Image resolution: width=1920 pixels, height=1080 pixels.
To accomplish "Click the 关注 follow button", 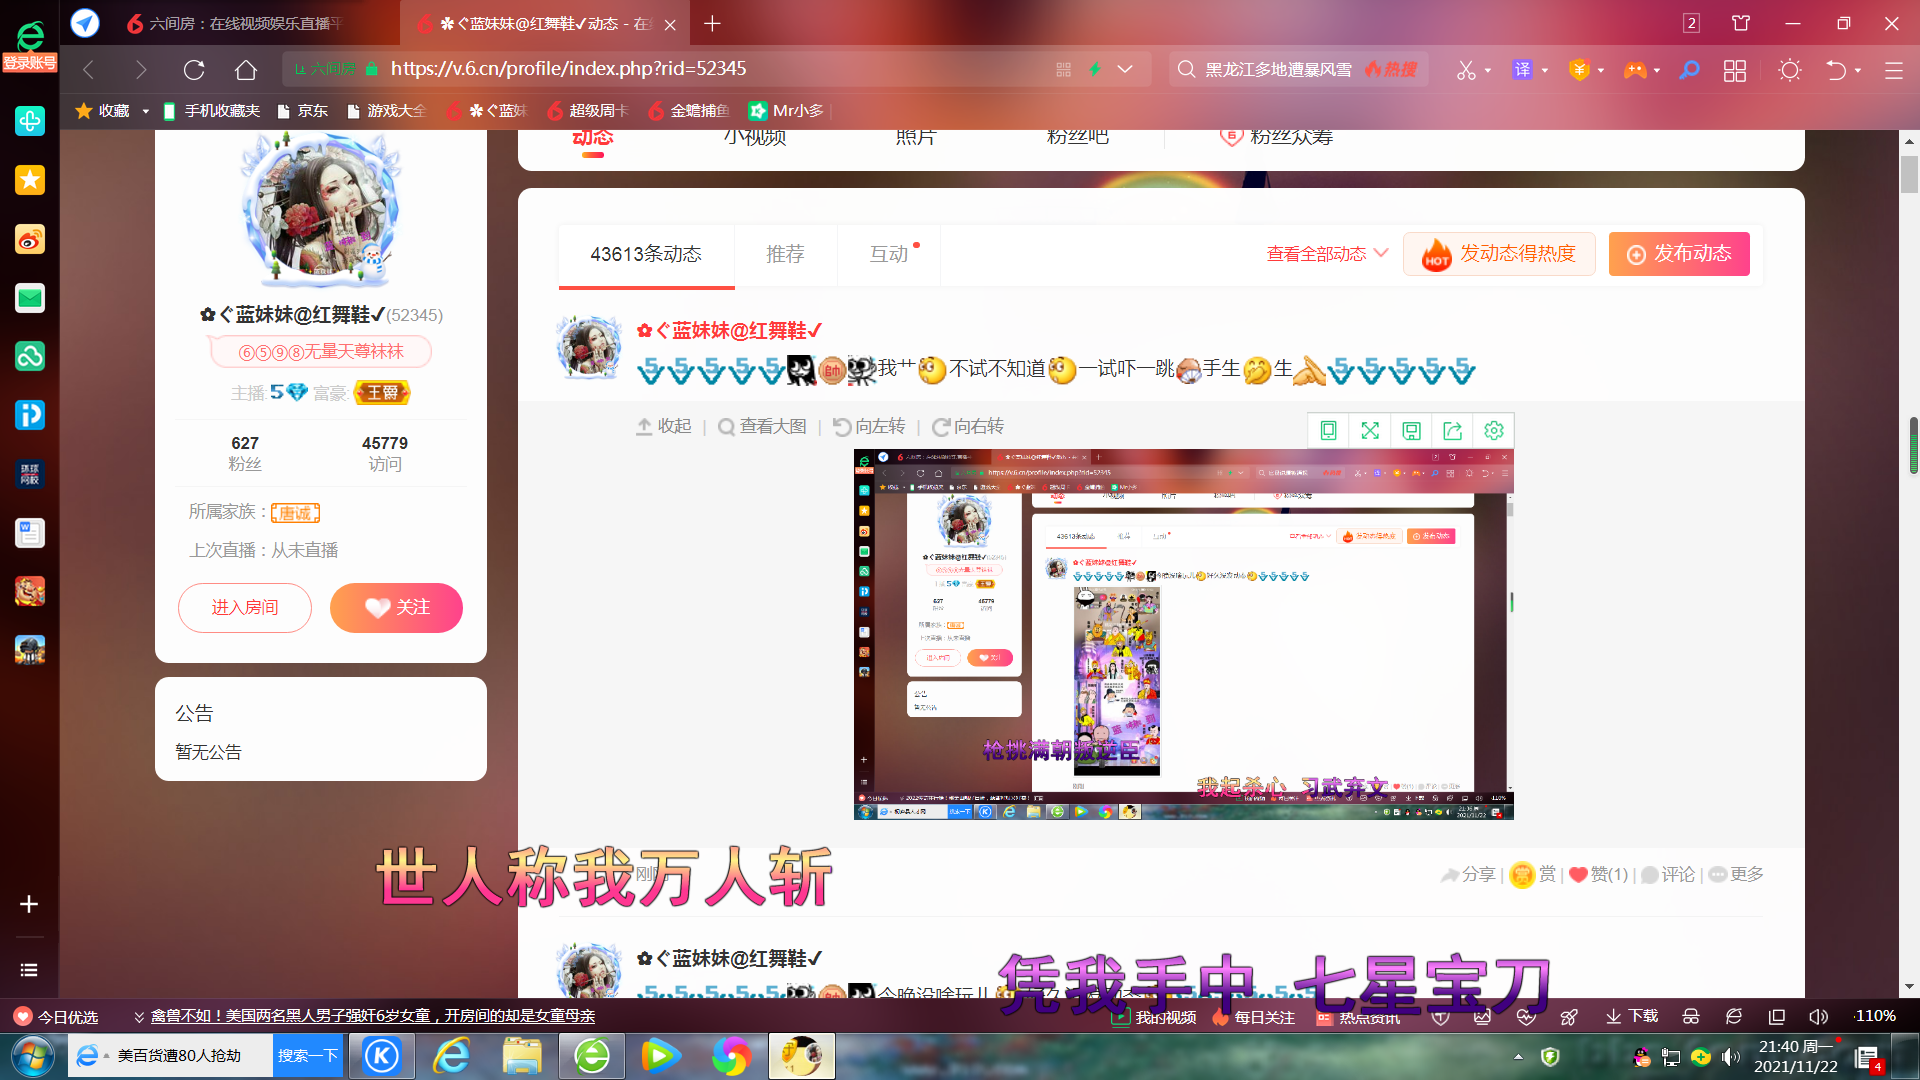I will tap(396, 608).
